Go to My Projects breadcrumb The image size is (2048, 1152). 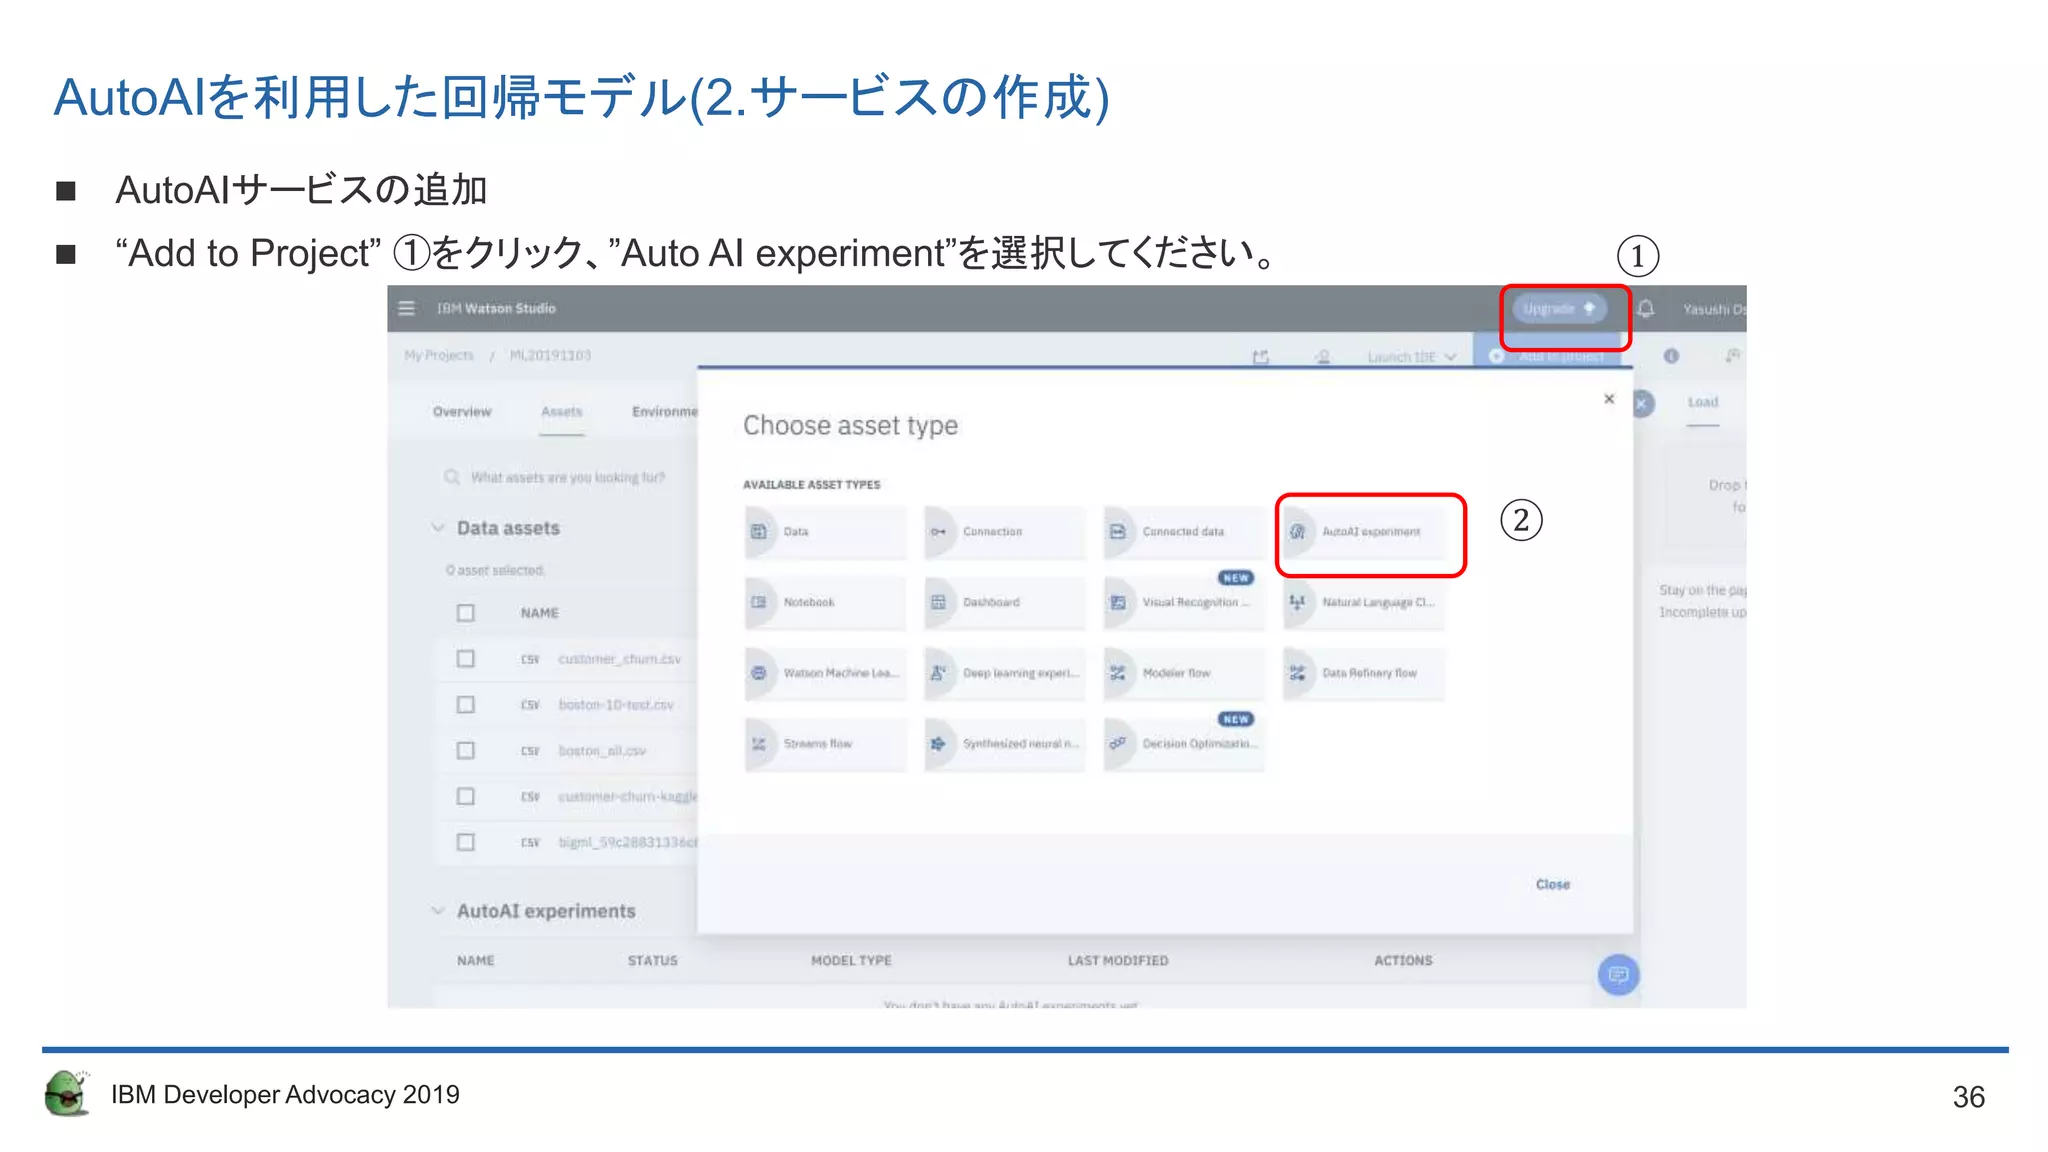pyautogui.click(x=439, y=356)
